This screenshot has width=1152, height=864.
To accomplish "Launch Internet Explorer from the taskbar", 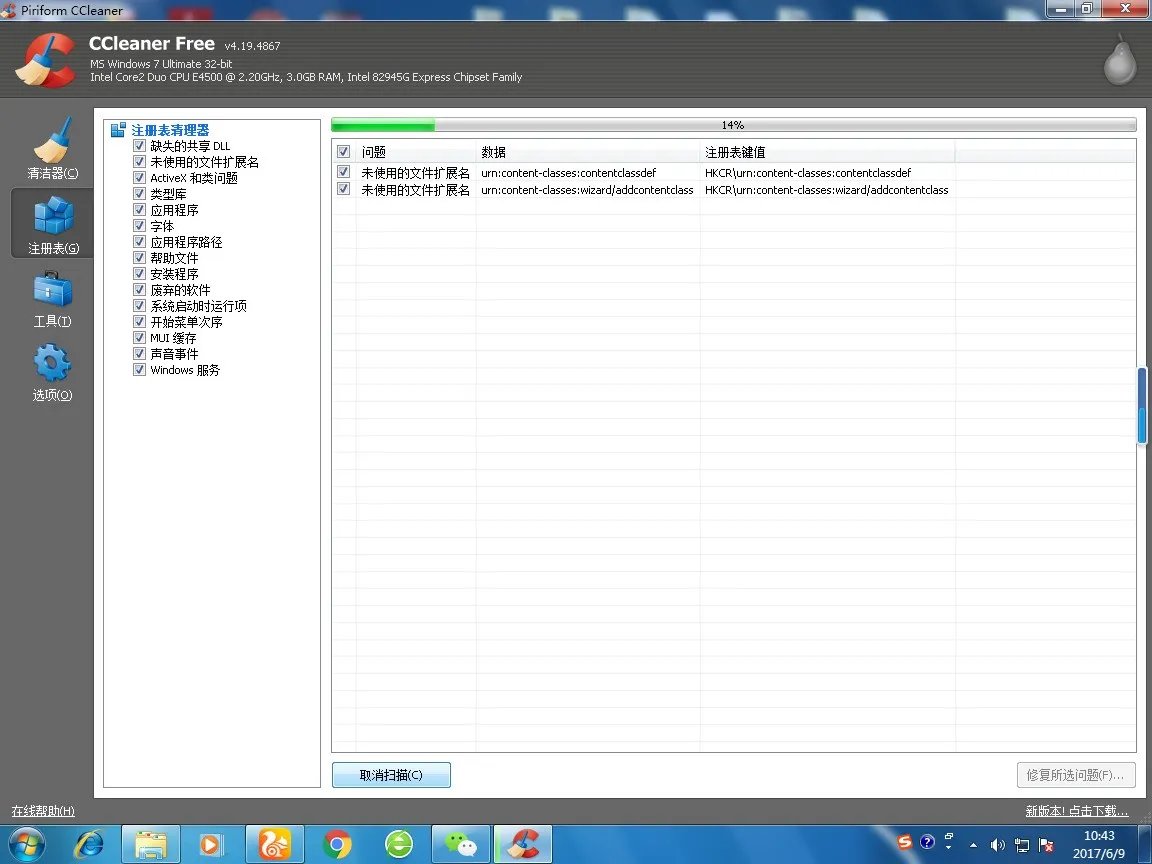I will [x=90, y=845].
